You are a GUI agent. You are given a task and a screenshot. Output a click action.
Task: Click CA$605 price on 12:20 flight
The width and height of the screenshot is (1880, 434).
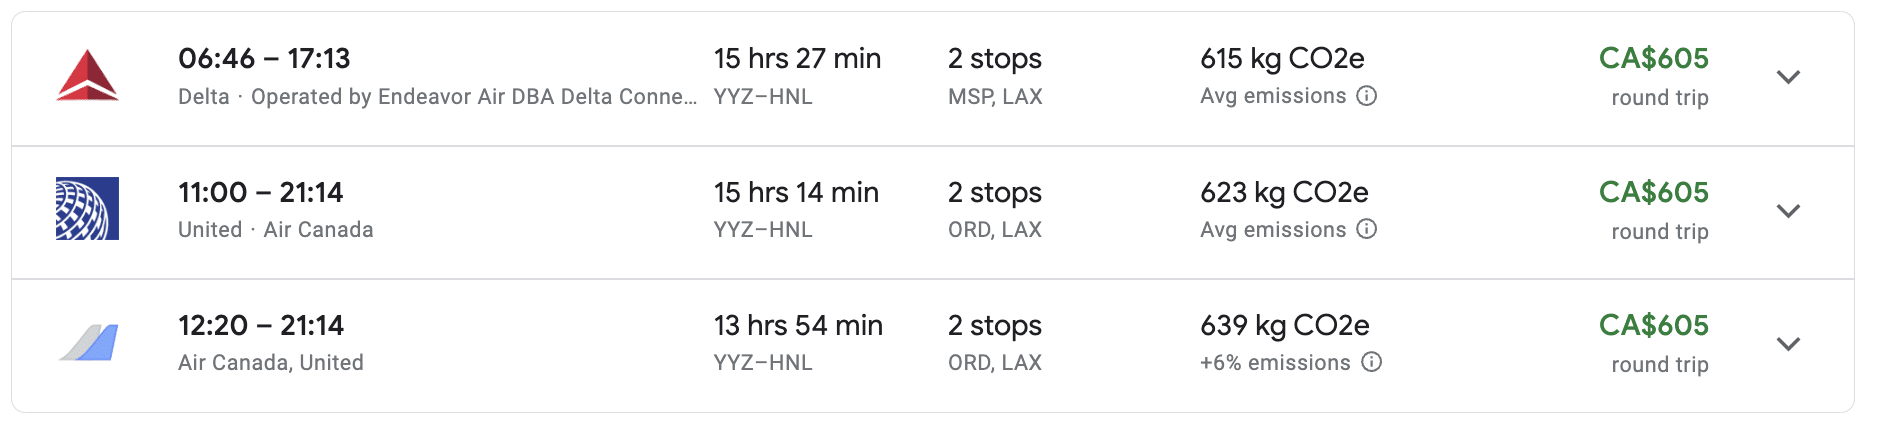[1653, 325]
